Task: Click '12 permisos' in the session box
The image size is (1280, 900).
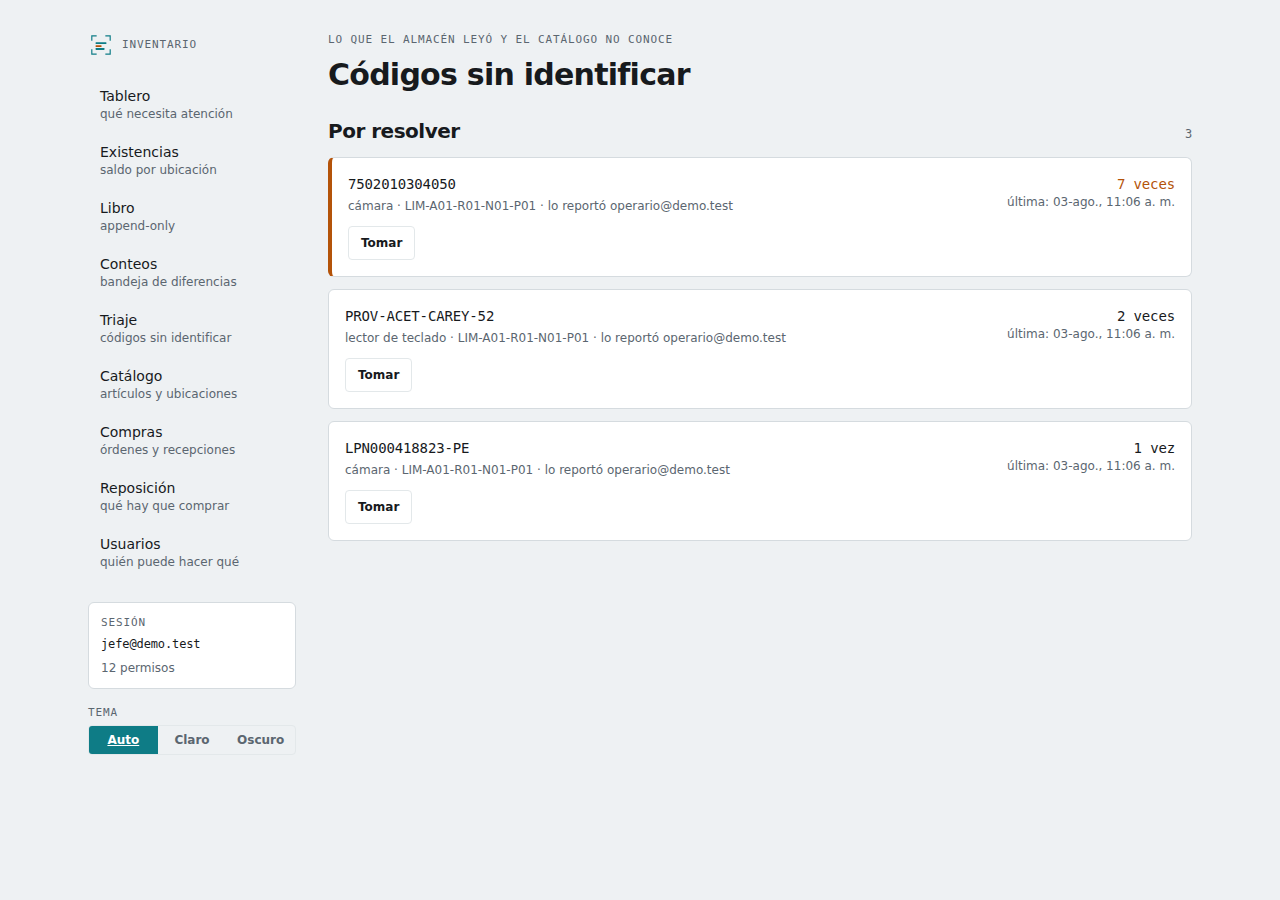Action: pos(138,668)
